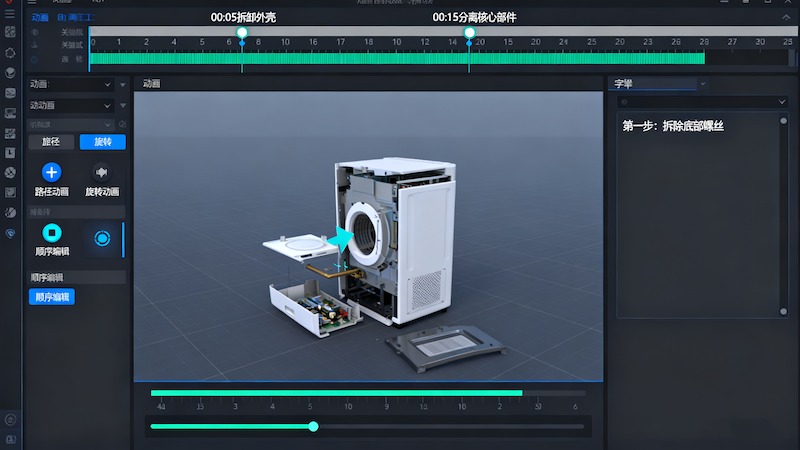Select the blue 旋转 toggle button
800x450 pixels.
pos(102,142)
